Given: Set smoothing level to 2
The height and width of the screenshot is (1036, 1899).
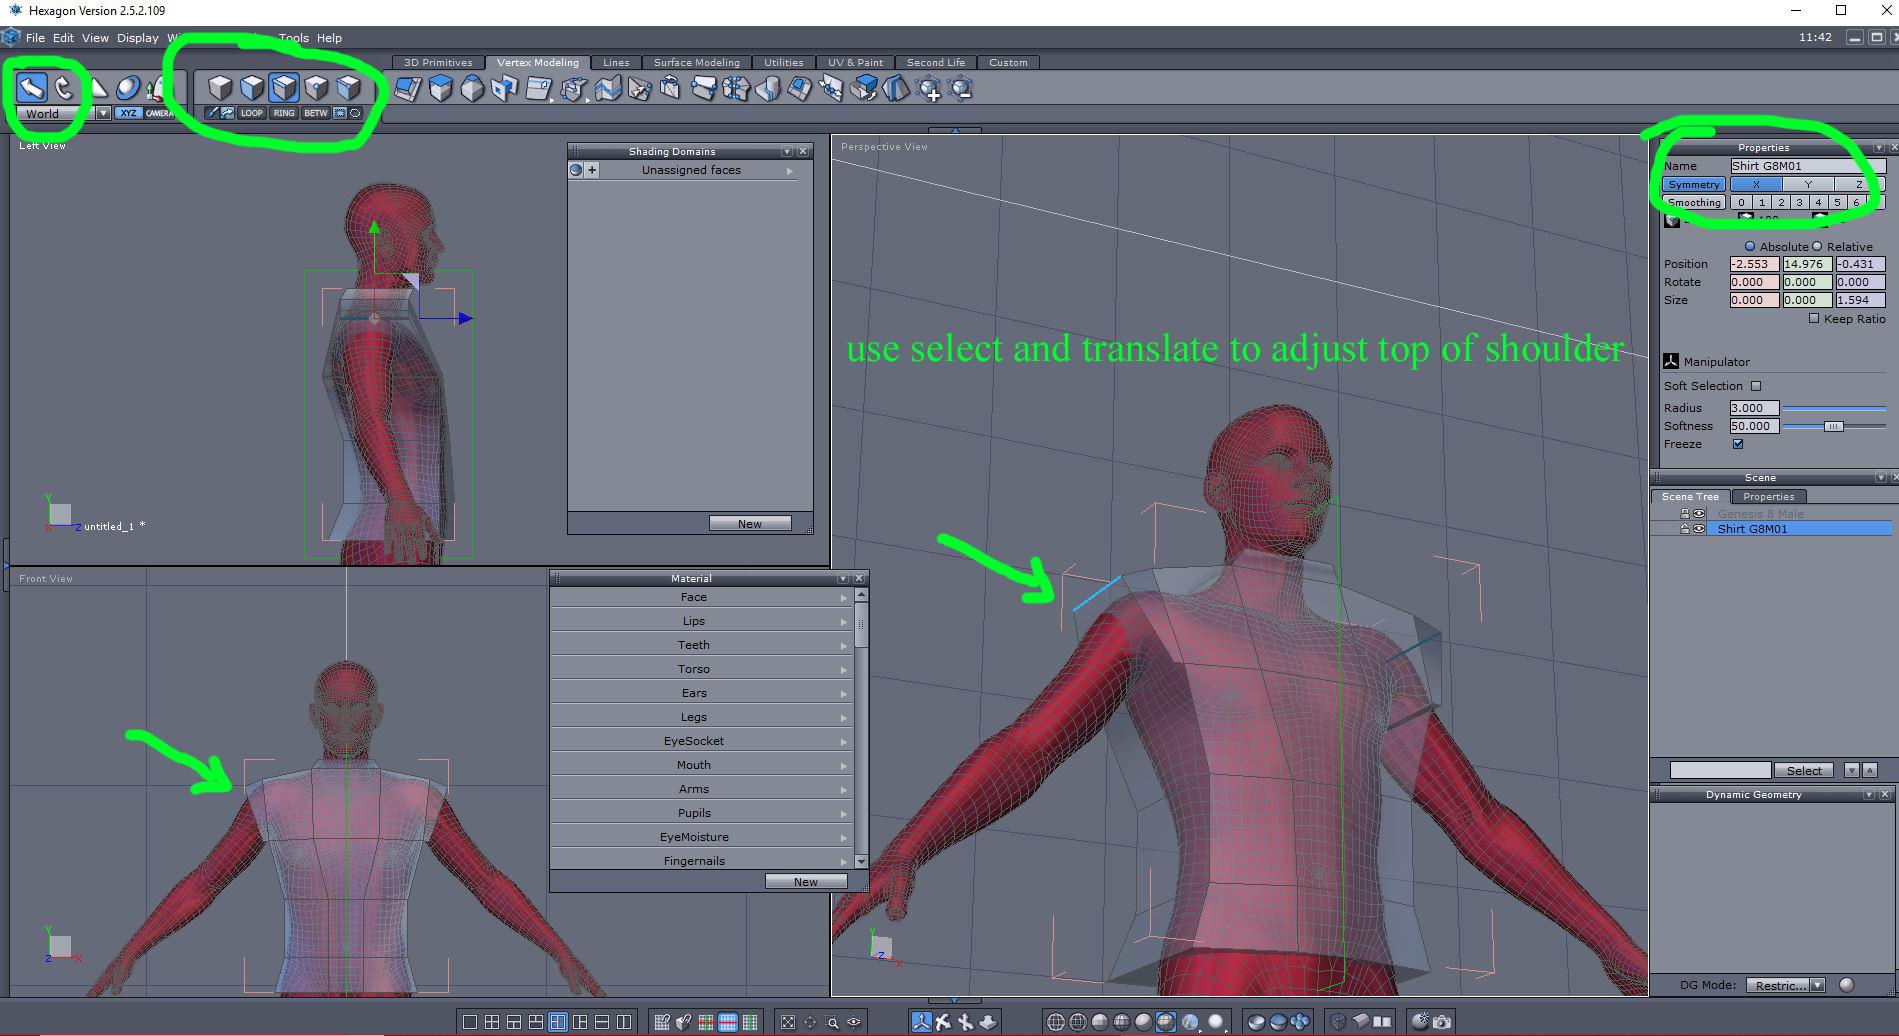Looking at the screenshot, I should tap(1780, 202).
